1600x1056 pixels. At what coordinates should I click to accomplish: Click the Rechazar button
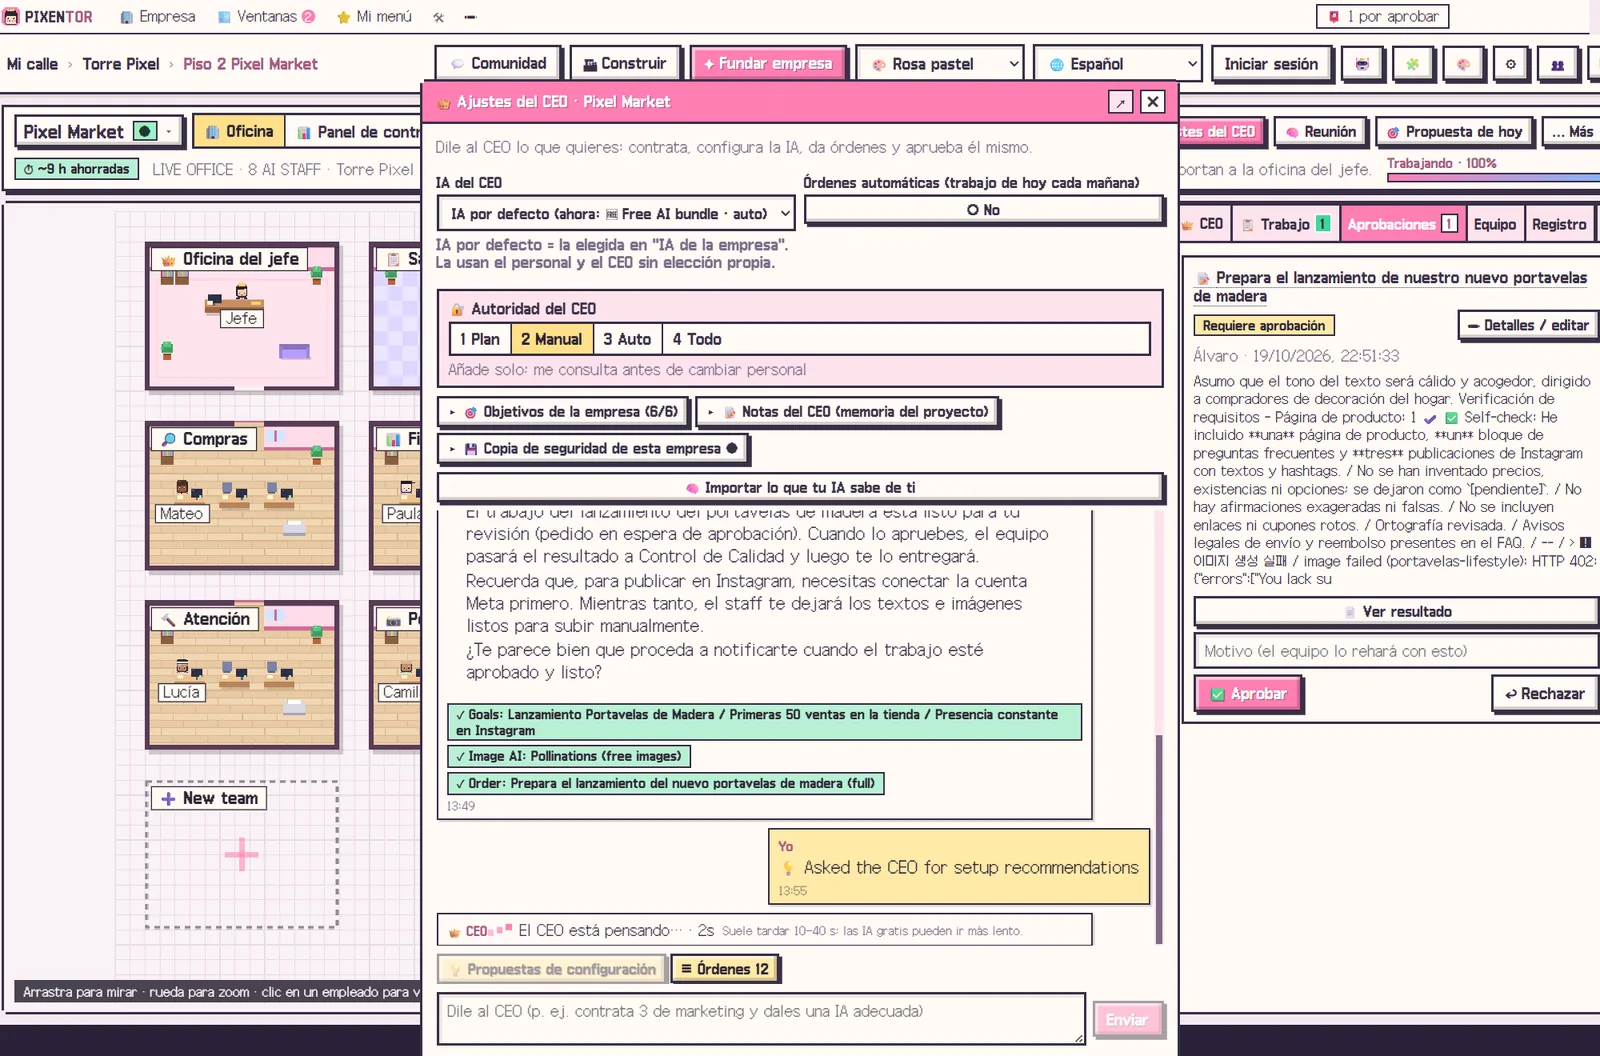tap(1545, 694)
